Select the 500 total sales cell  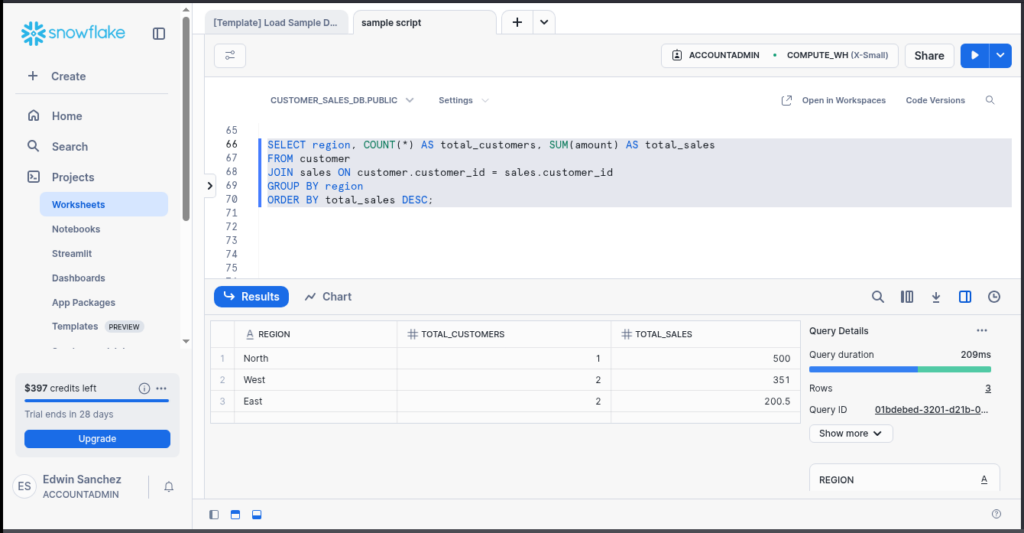(706, 359)
